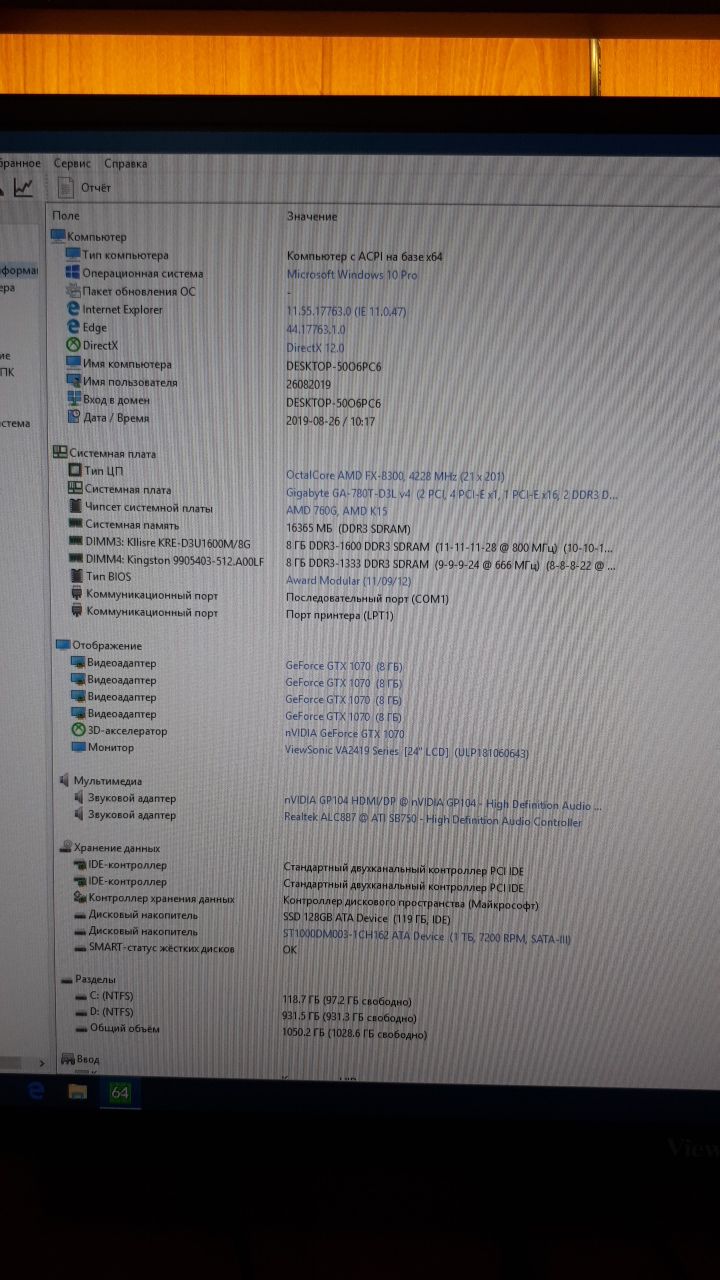The height and width of the screenshot is (1280, 720).
Task: Click the Тип BIOS chip icon
Action: point(76,577)
